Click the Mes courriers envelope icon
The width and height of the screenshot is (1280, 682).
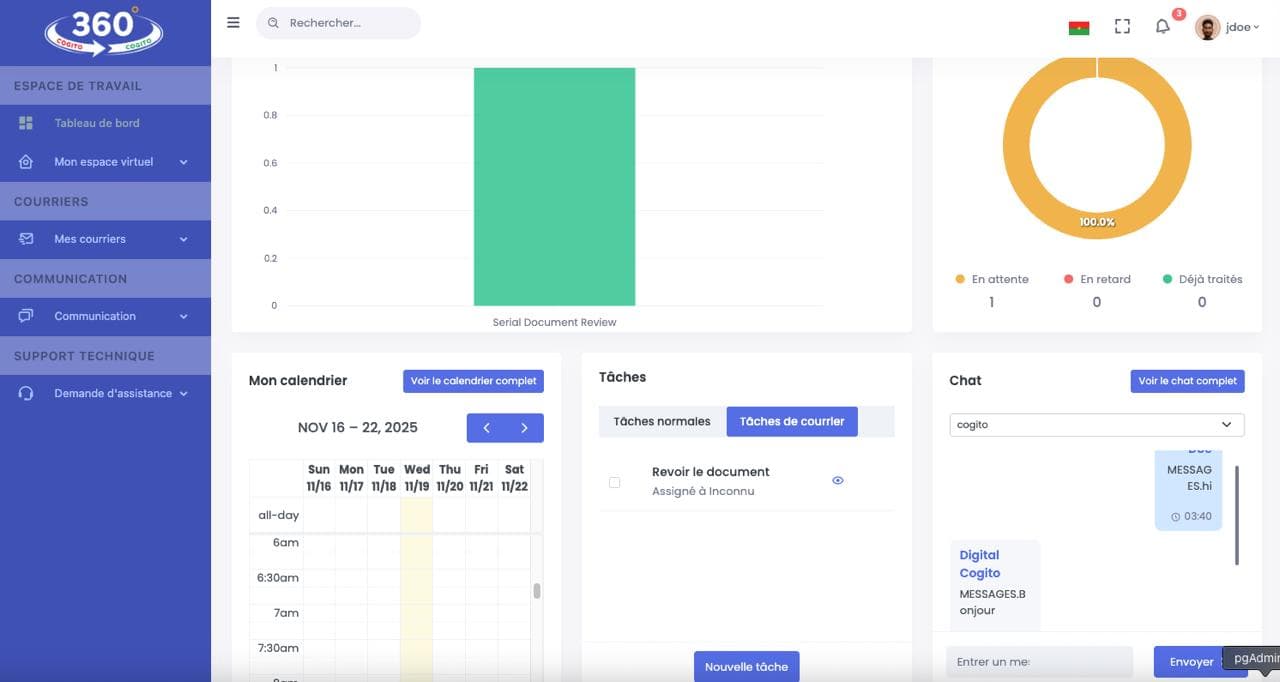coord(26,239)
